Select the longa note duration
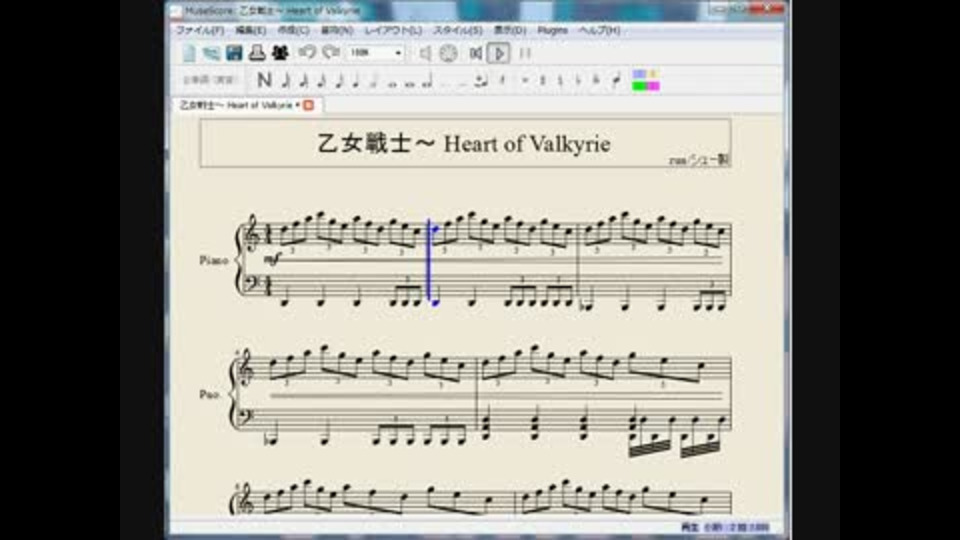 pyautogui.click(x=428, y=80)
